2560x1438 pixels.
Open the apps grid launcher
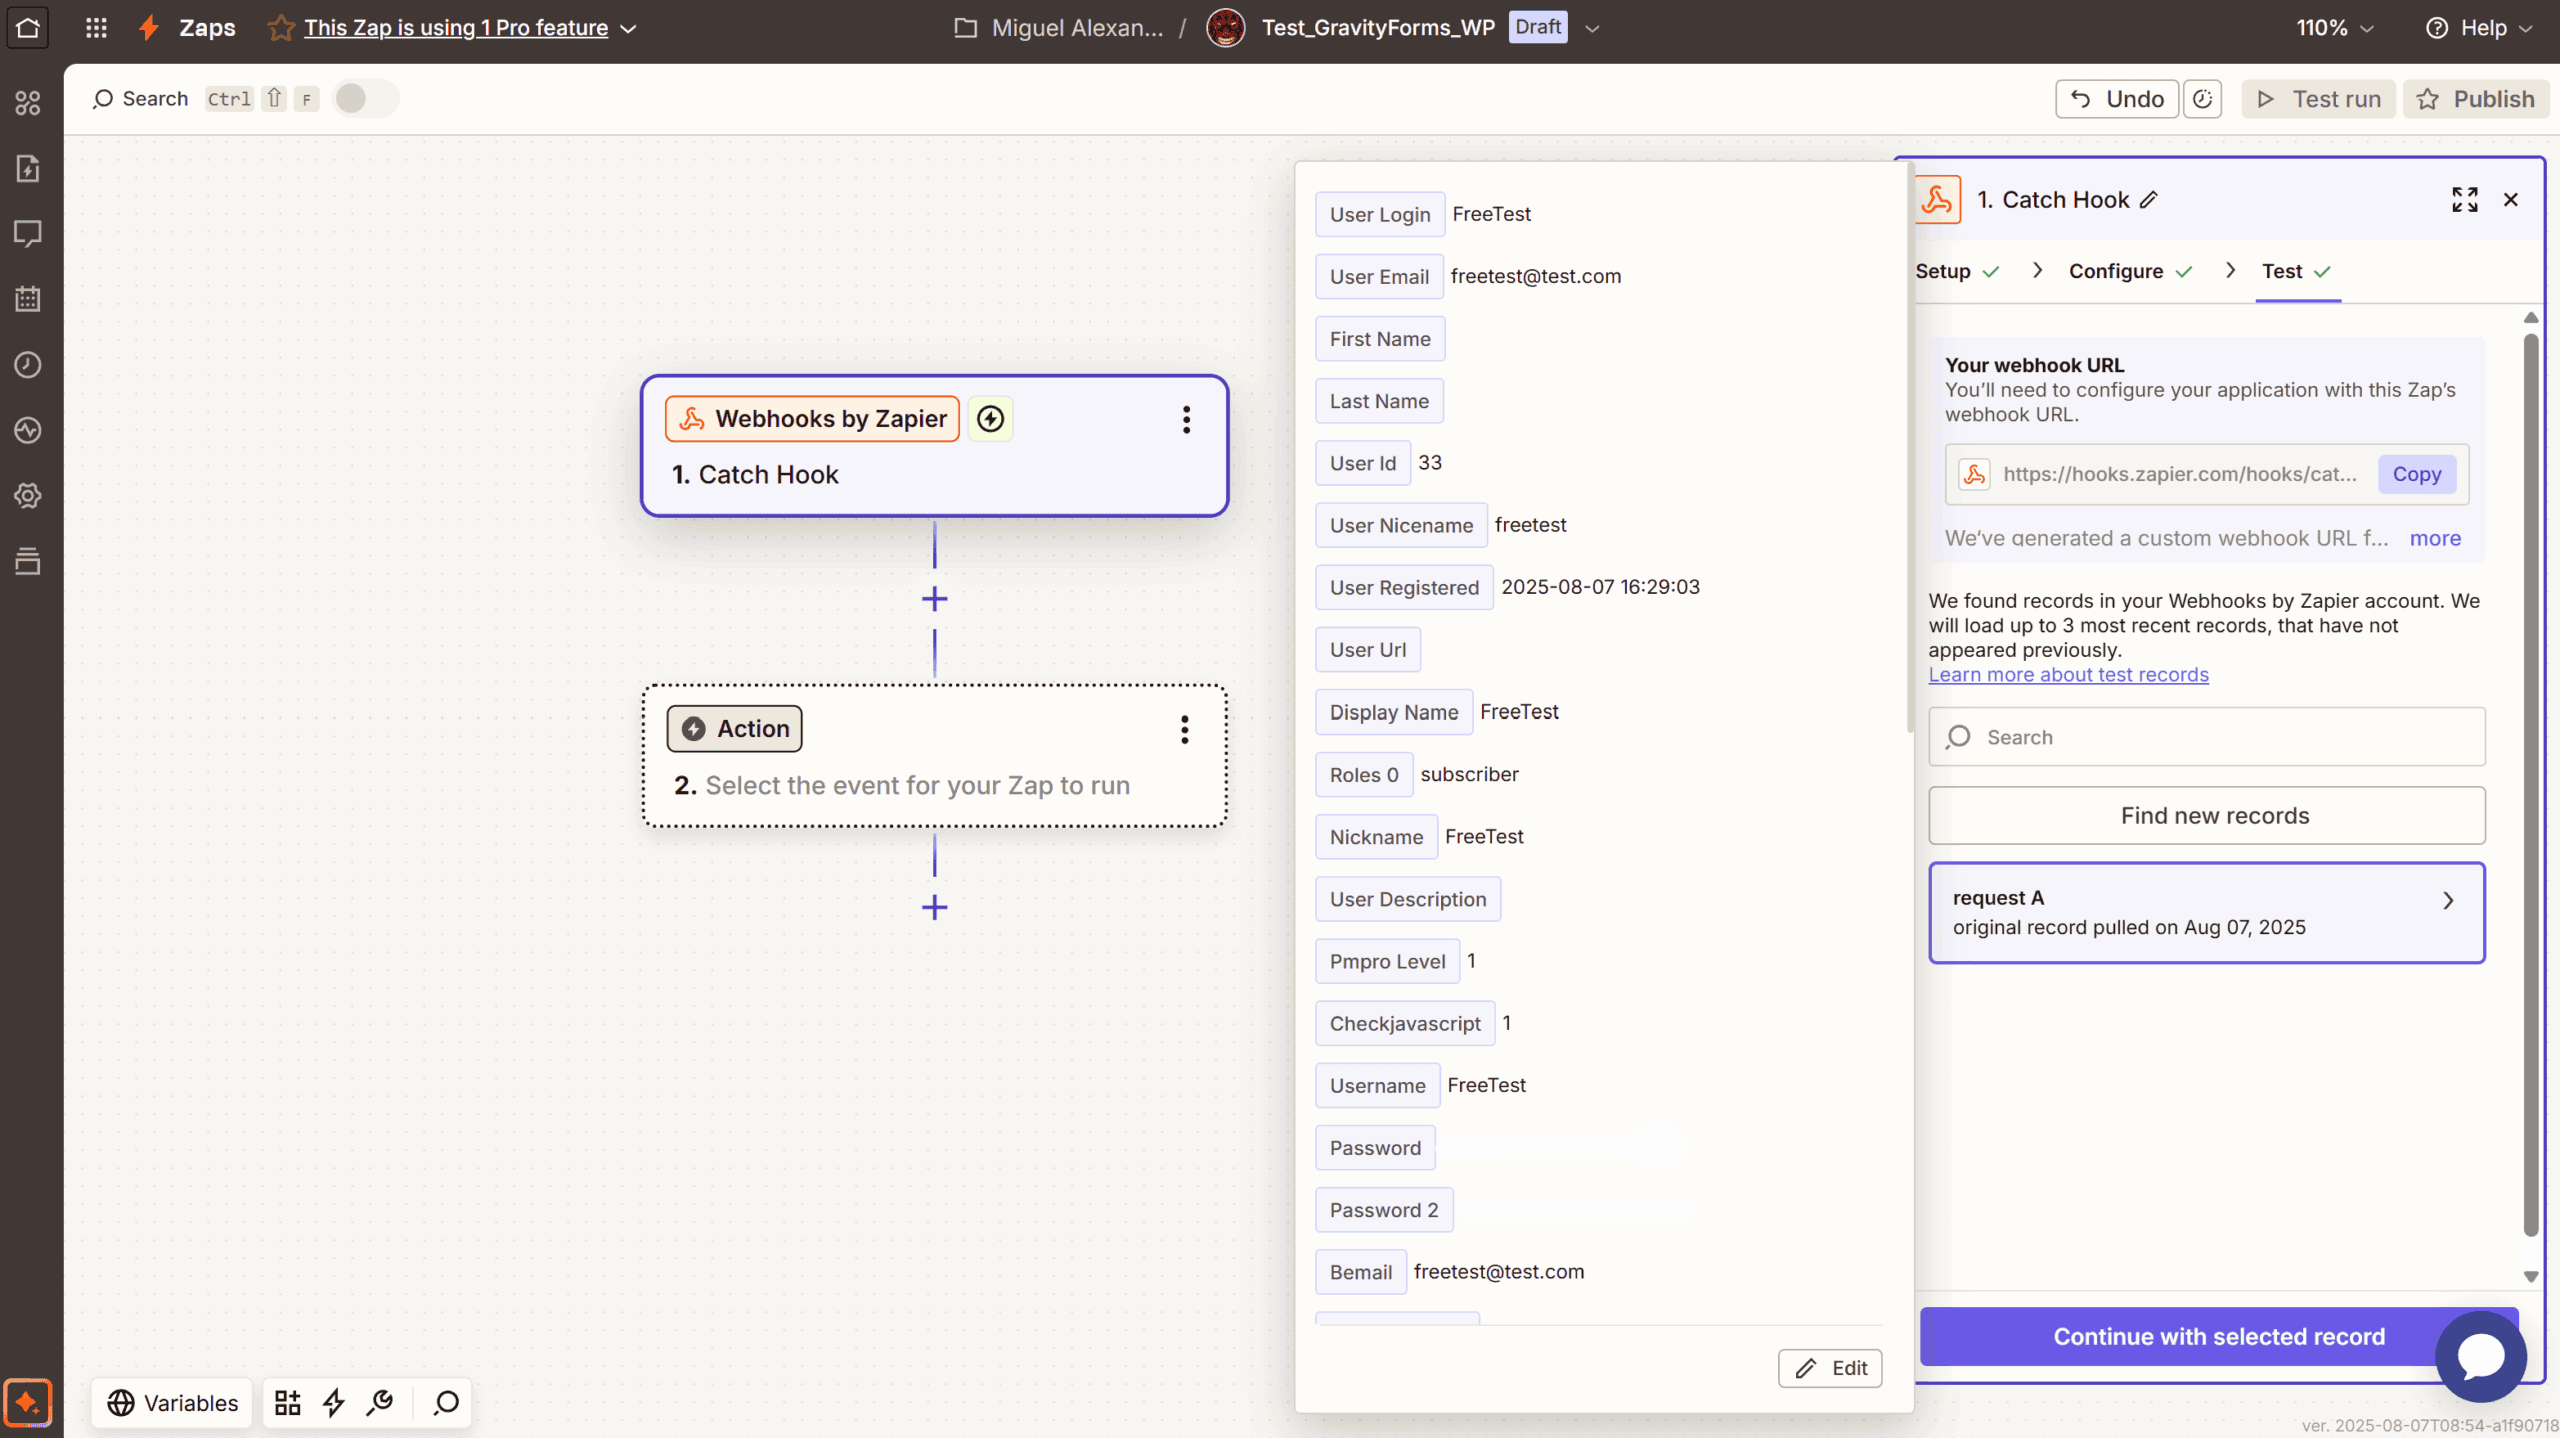point(96,28)
